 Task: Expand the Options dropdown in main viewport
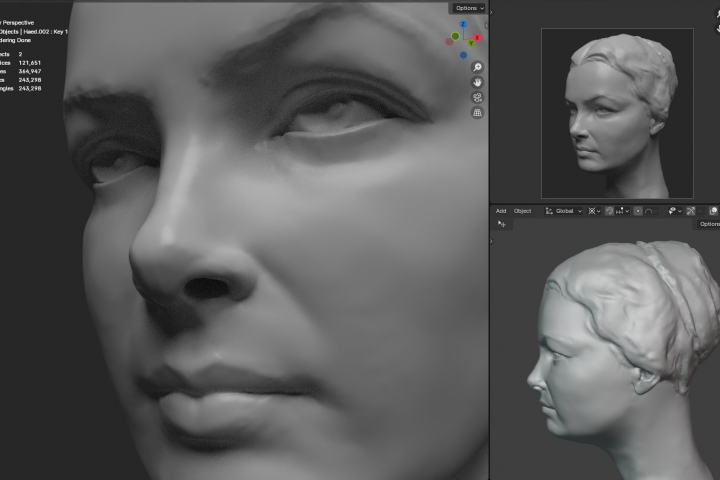pos(469,8)
